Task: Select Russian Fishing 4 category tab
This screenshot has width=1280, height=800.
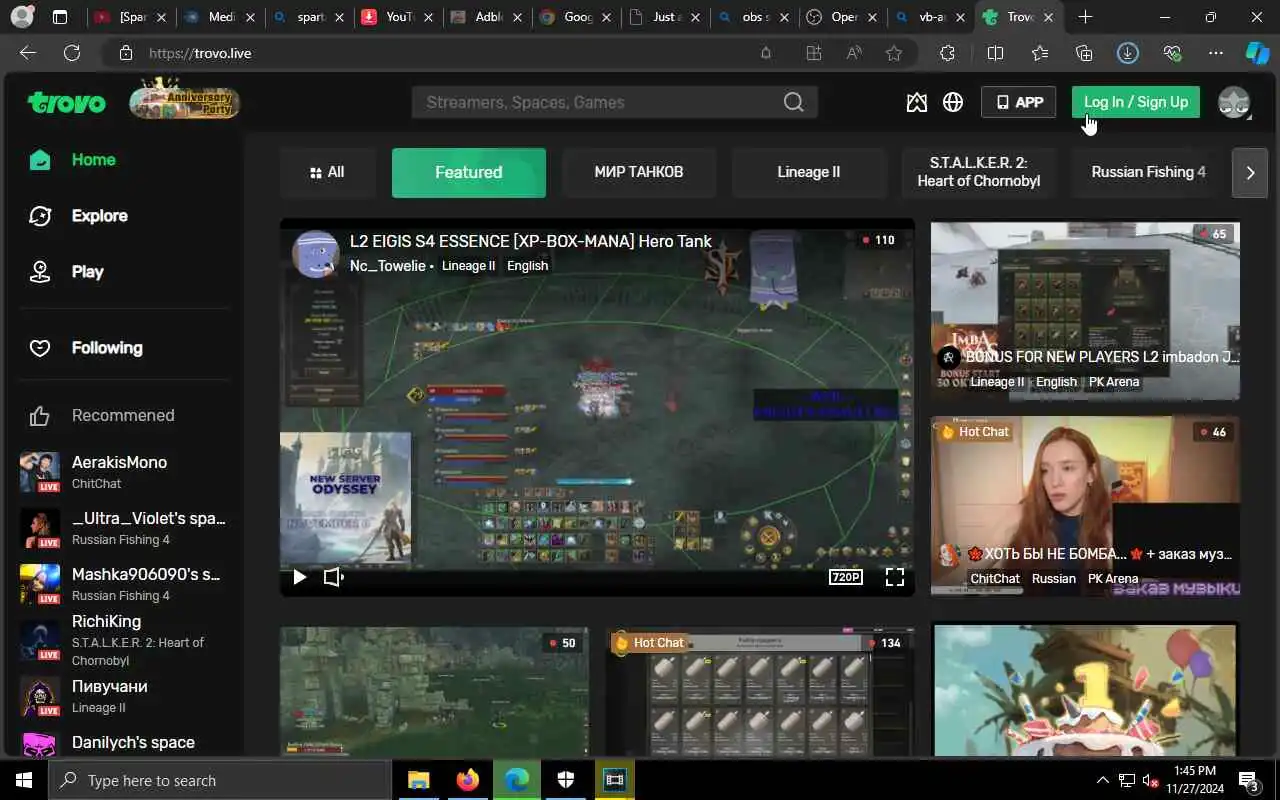Action: point(1148,172)
